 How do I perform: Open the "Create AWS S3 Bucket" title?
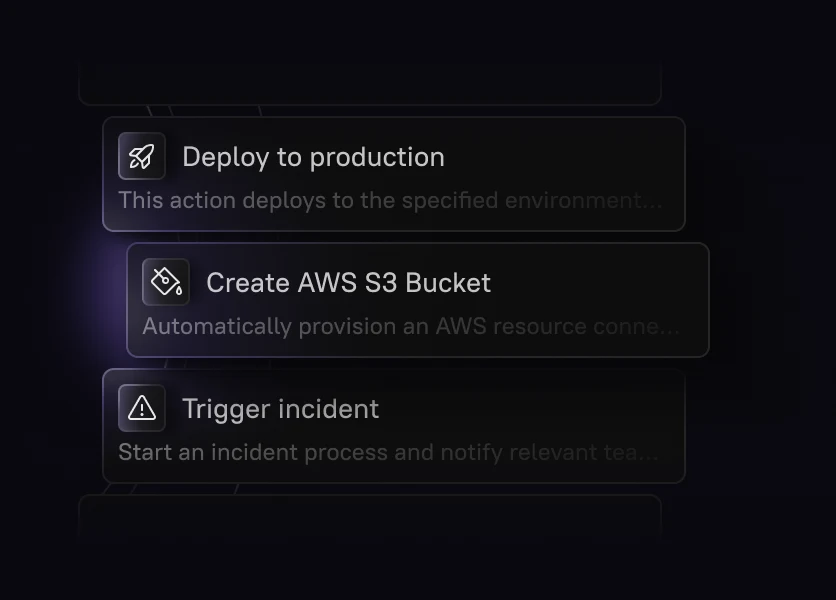(348, 283)
